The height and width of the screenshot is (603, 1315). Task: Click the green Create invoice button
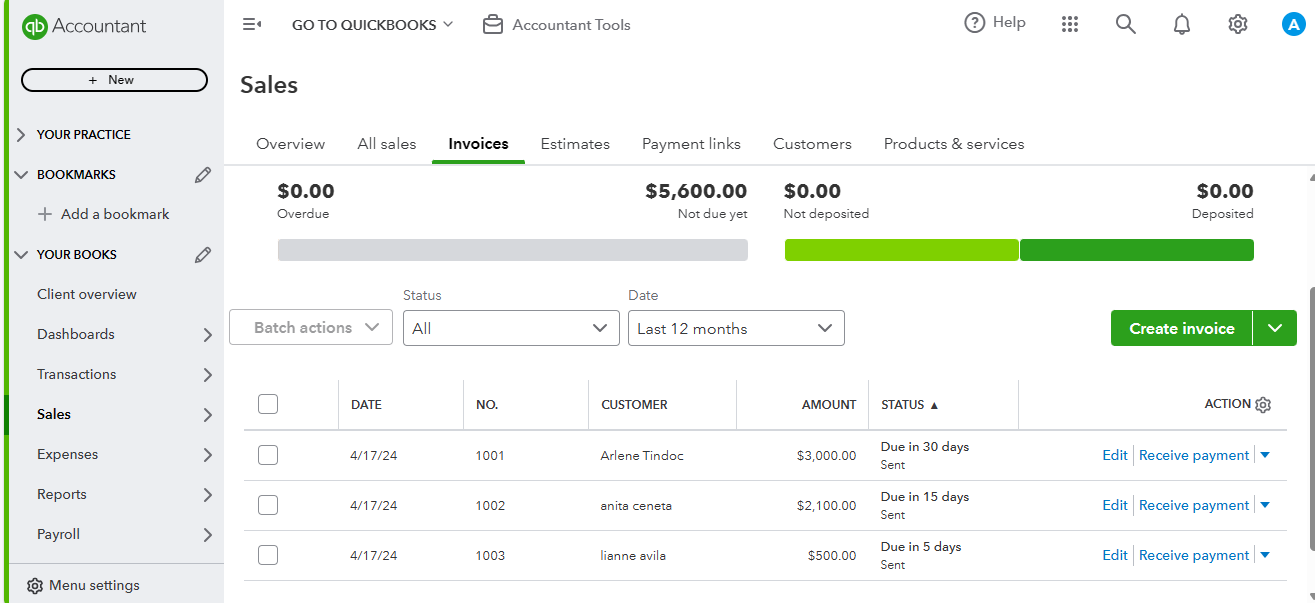[x=1181, y=328]
